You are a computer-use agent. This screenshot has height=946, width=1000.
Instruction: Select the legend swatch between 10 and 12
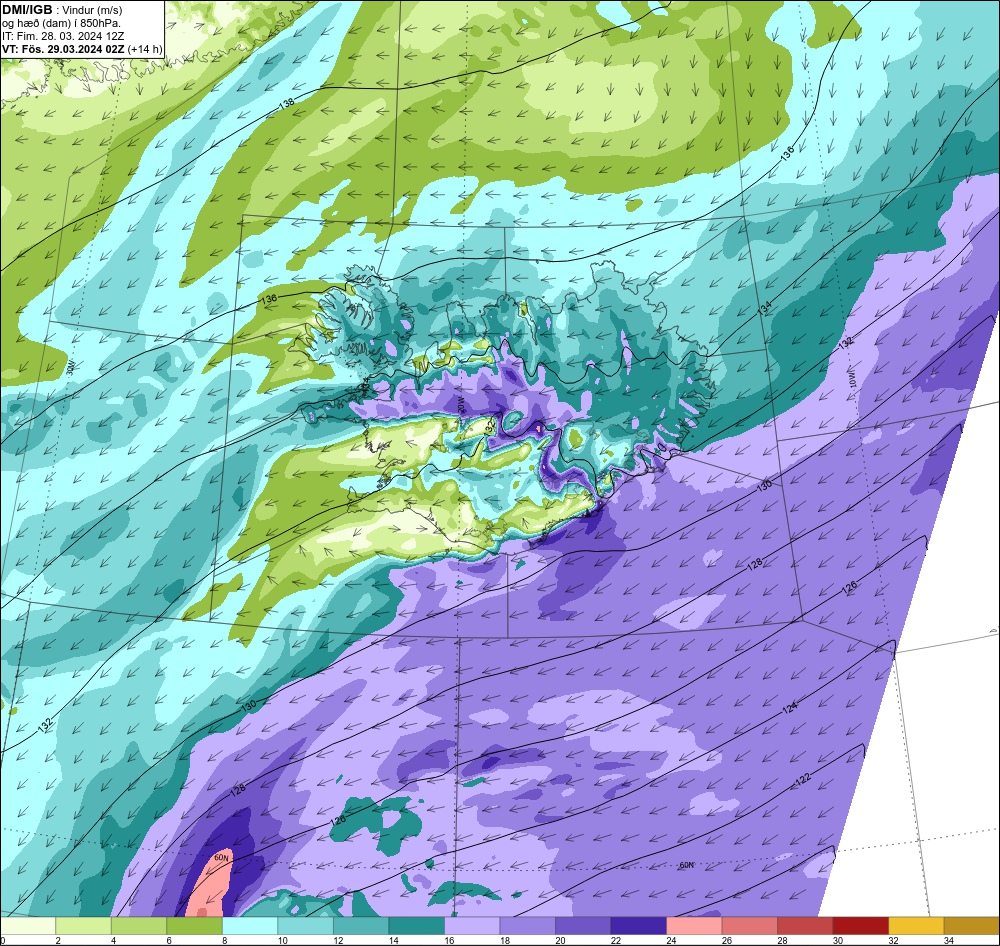point(305,925)
